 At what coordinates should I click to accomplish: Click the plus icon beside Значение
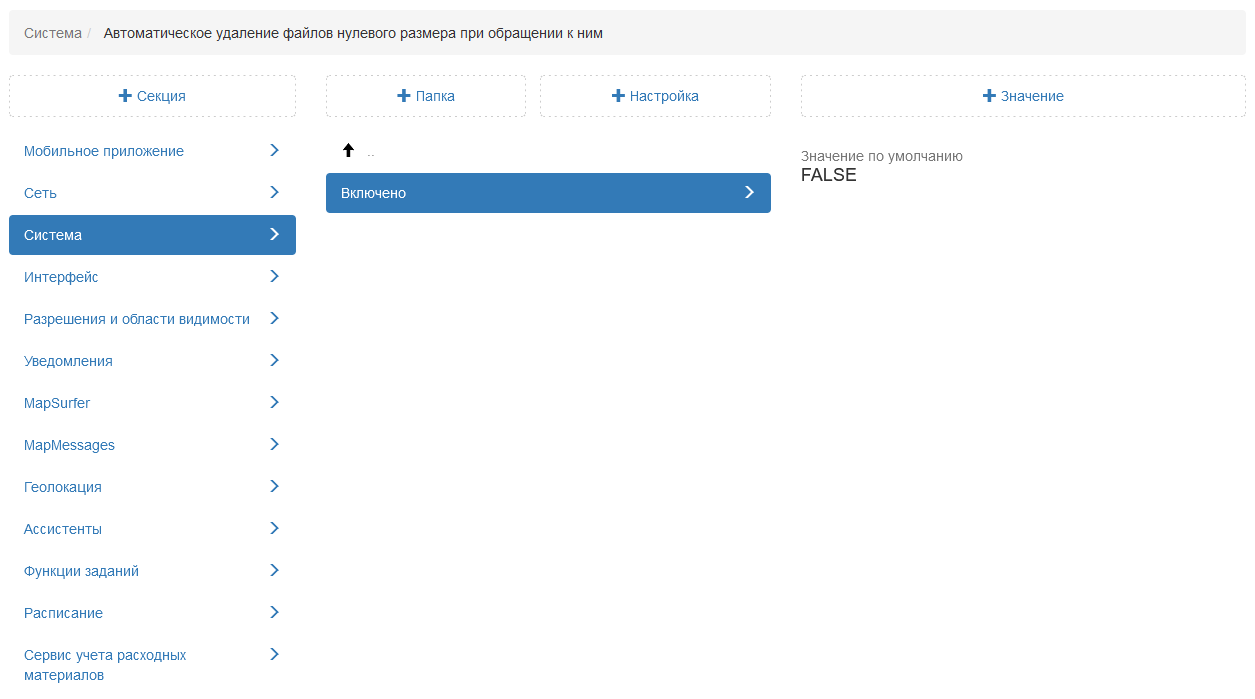tap(989, 96)
